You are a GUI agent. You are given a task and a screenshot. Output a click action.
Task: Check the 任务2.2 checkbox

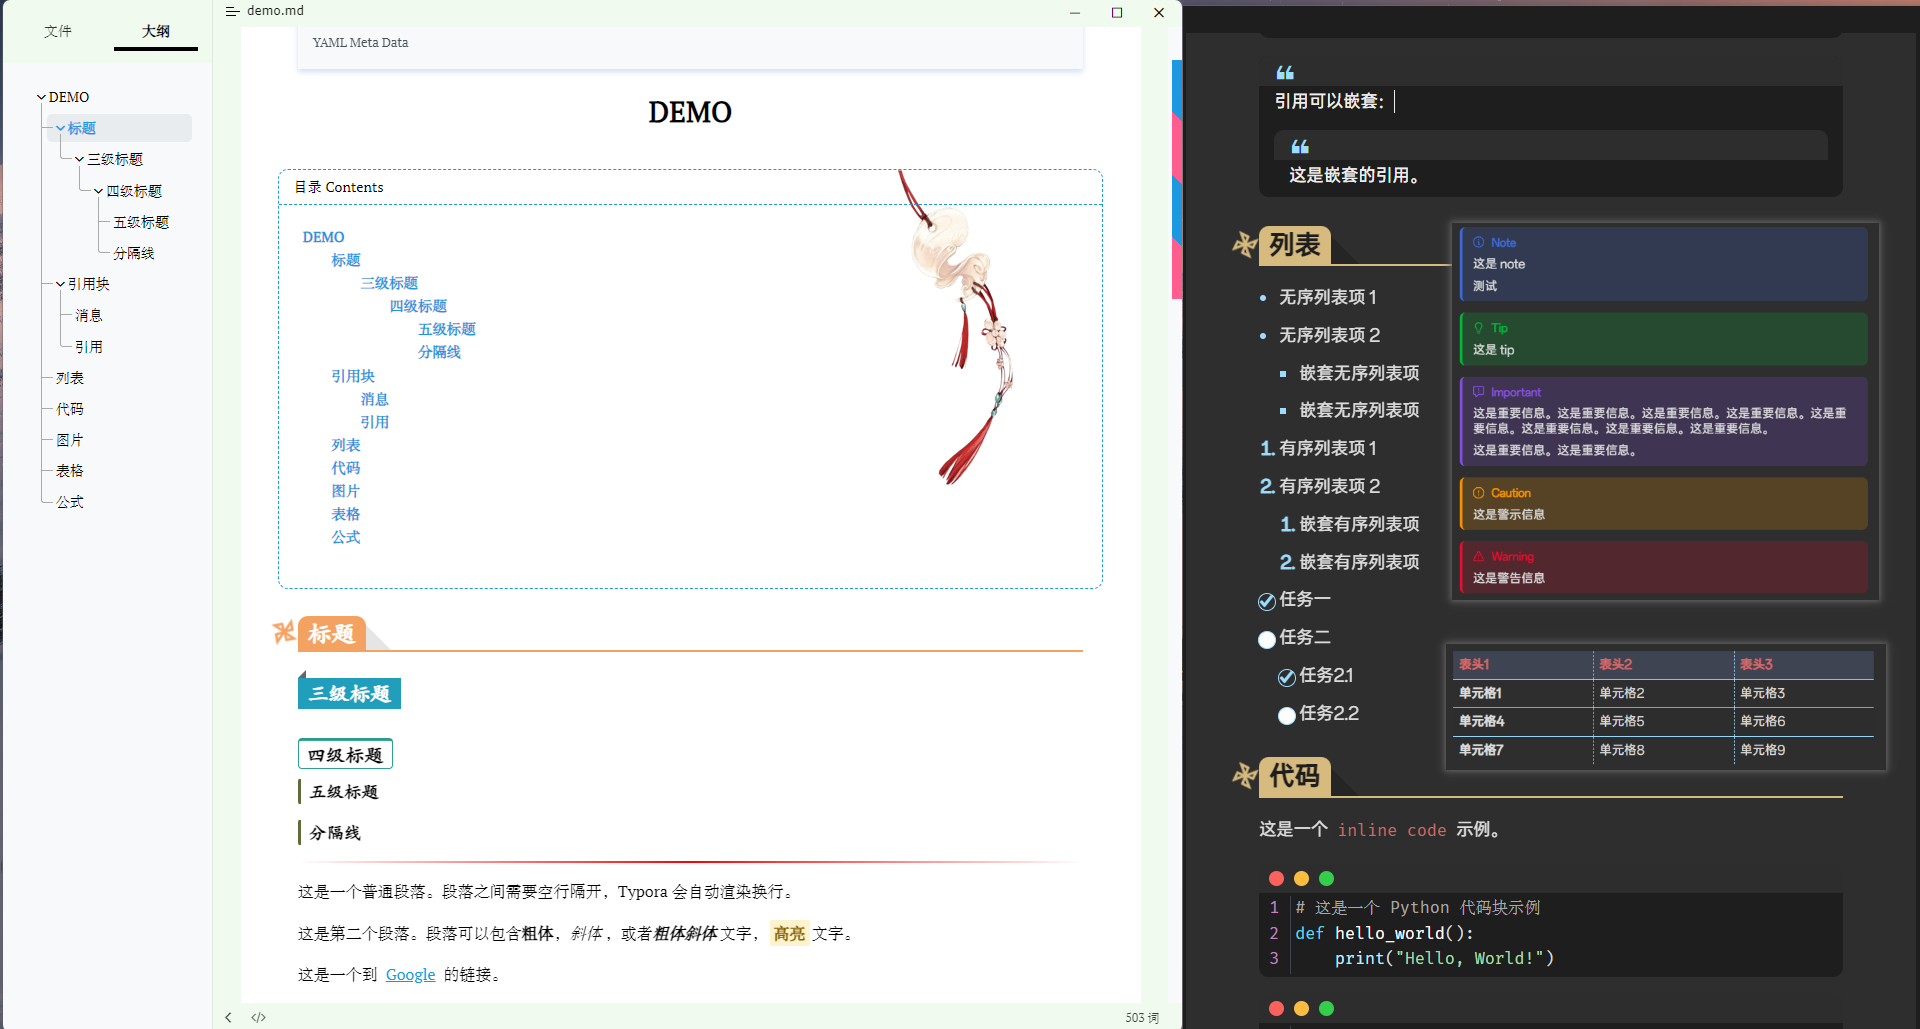click(x=1287, y=715)
